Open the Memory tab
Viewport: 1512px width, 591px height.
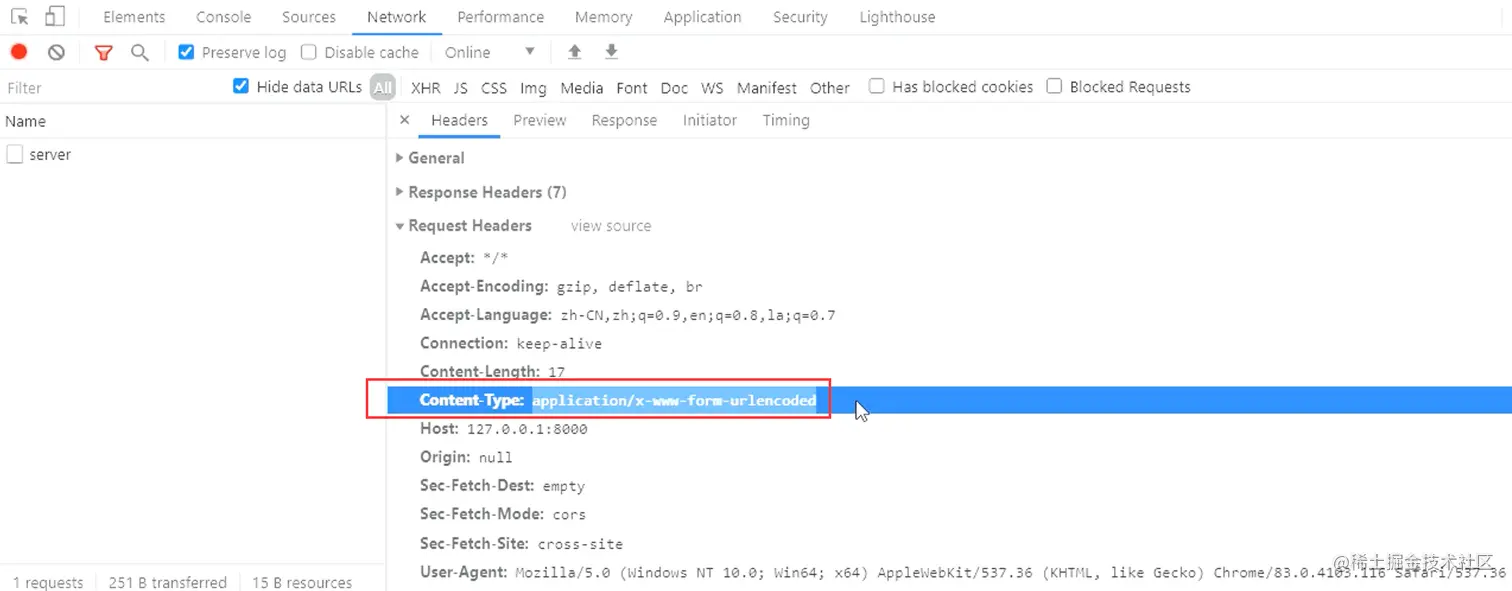pos(604,17)
